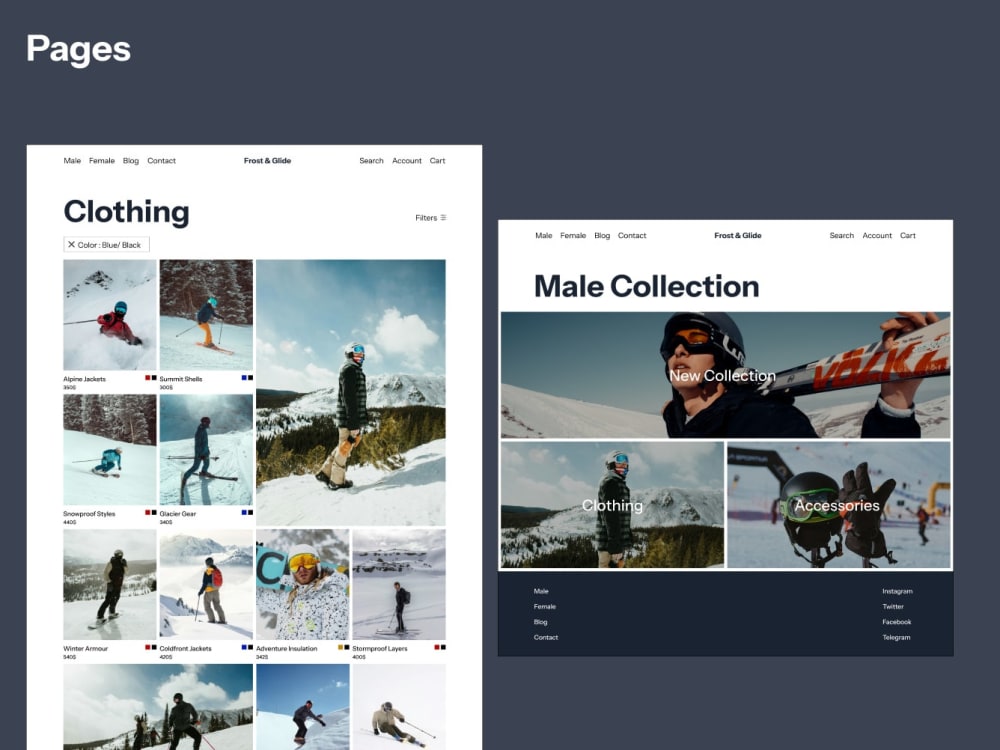Open the large featured skier photo
1000x750 pixels.
coord(351,392)
